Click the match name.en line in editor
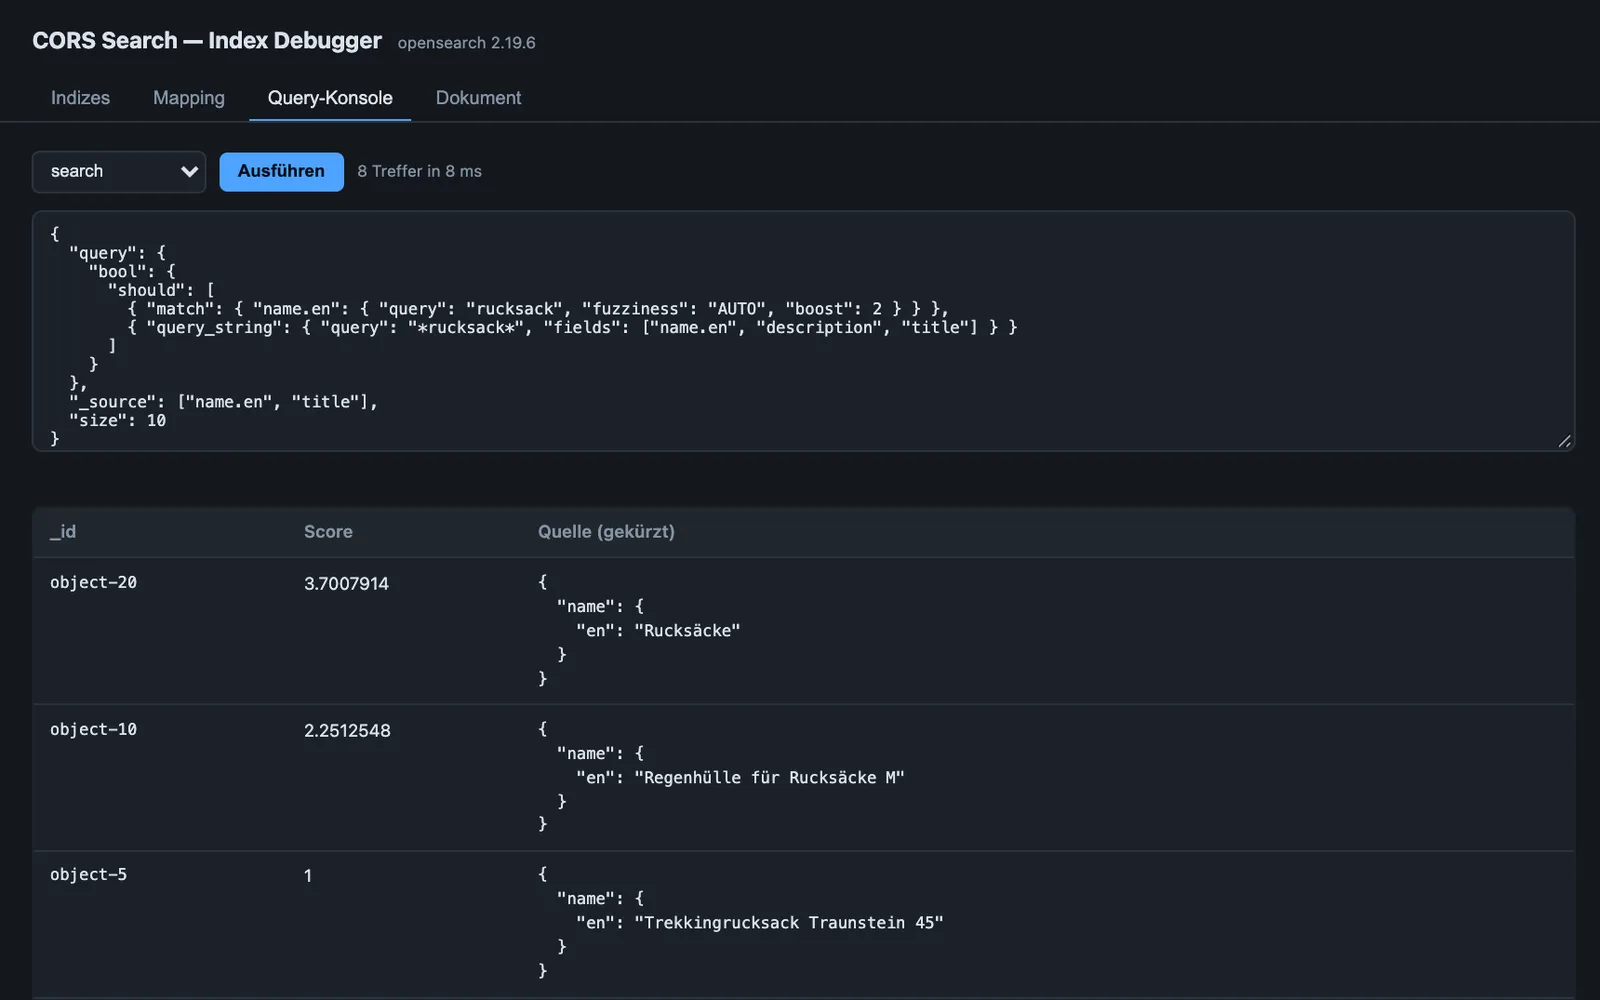This screenshot has height=1000, width=1600. pyautogui.click(x=538, y=308)
